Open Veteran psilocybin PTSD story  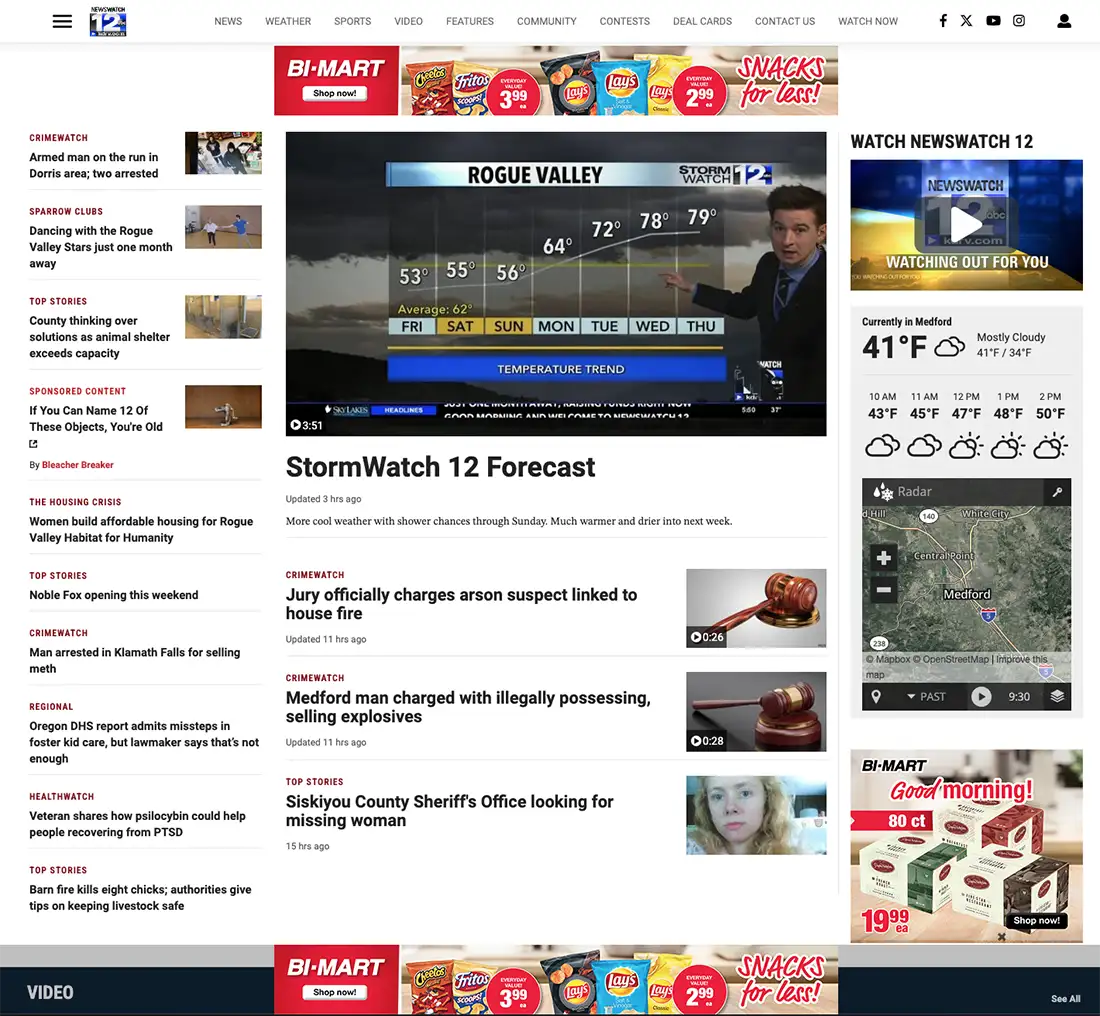tap(138, 824)
